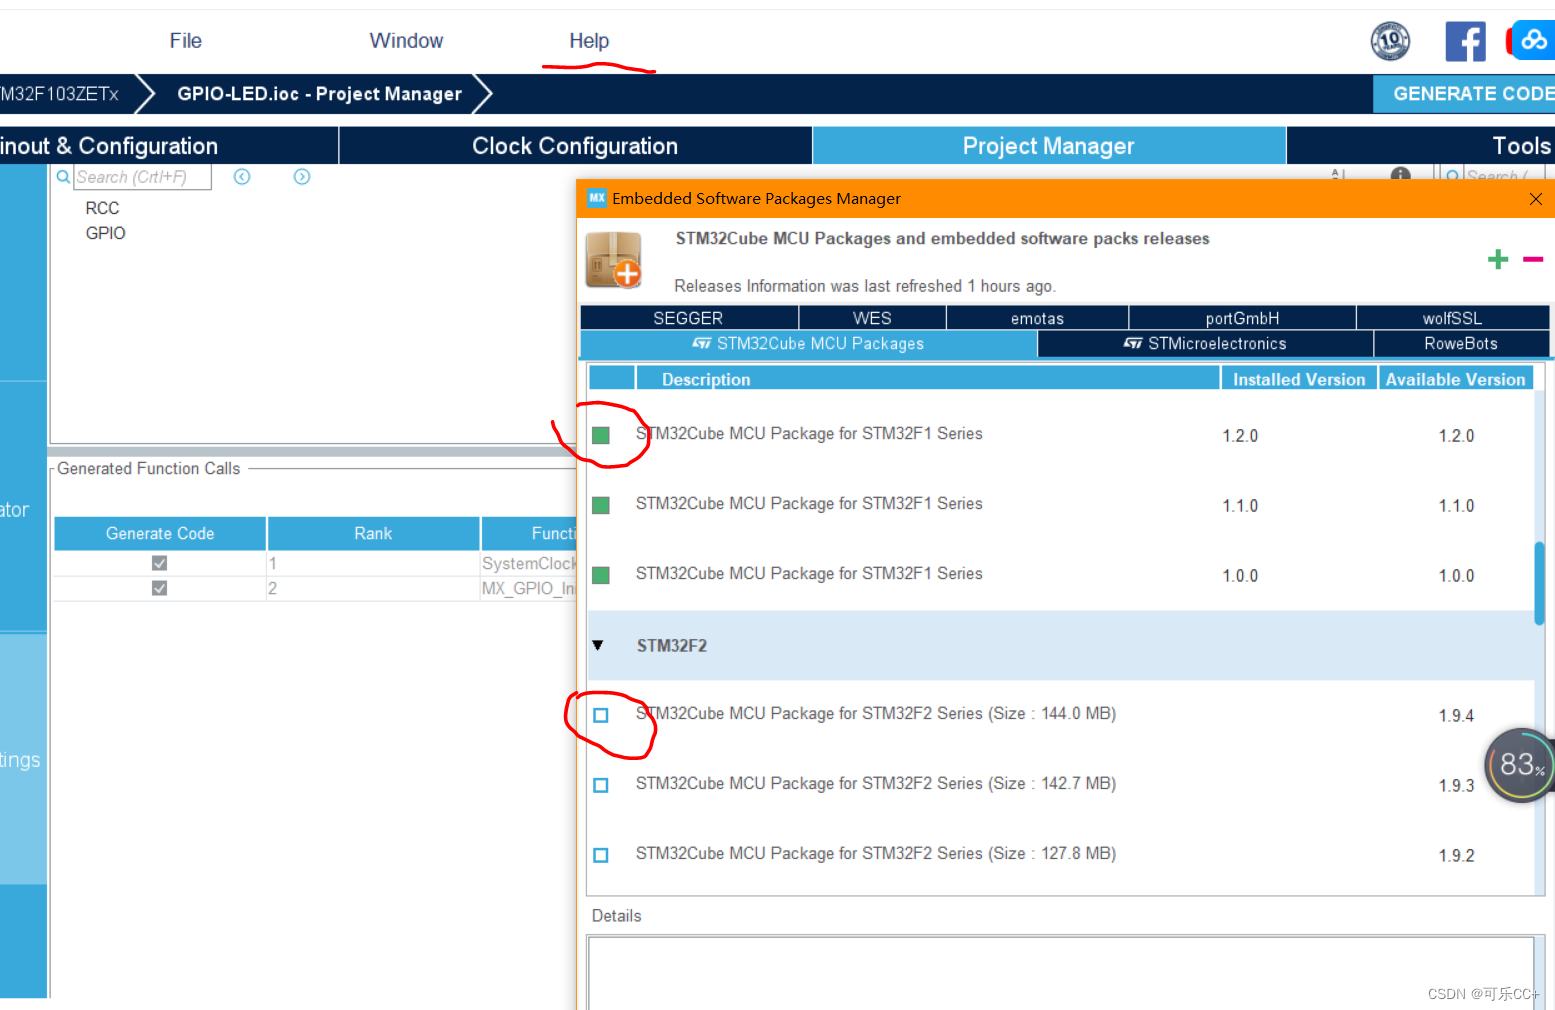1555x1010 pixels.
Task: Toggle Generate Code checkbox for rank 1
Action: click(159, 563)
